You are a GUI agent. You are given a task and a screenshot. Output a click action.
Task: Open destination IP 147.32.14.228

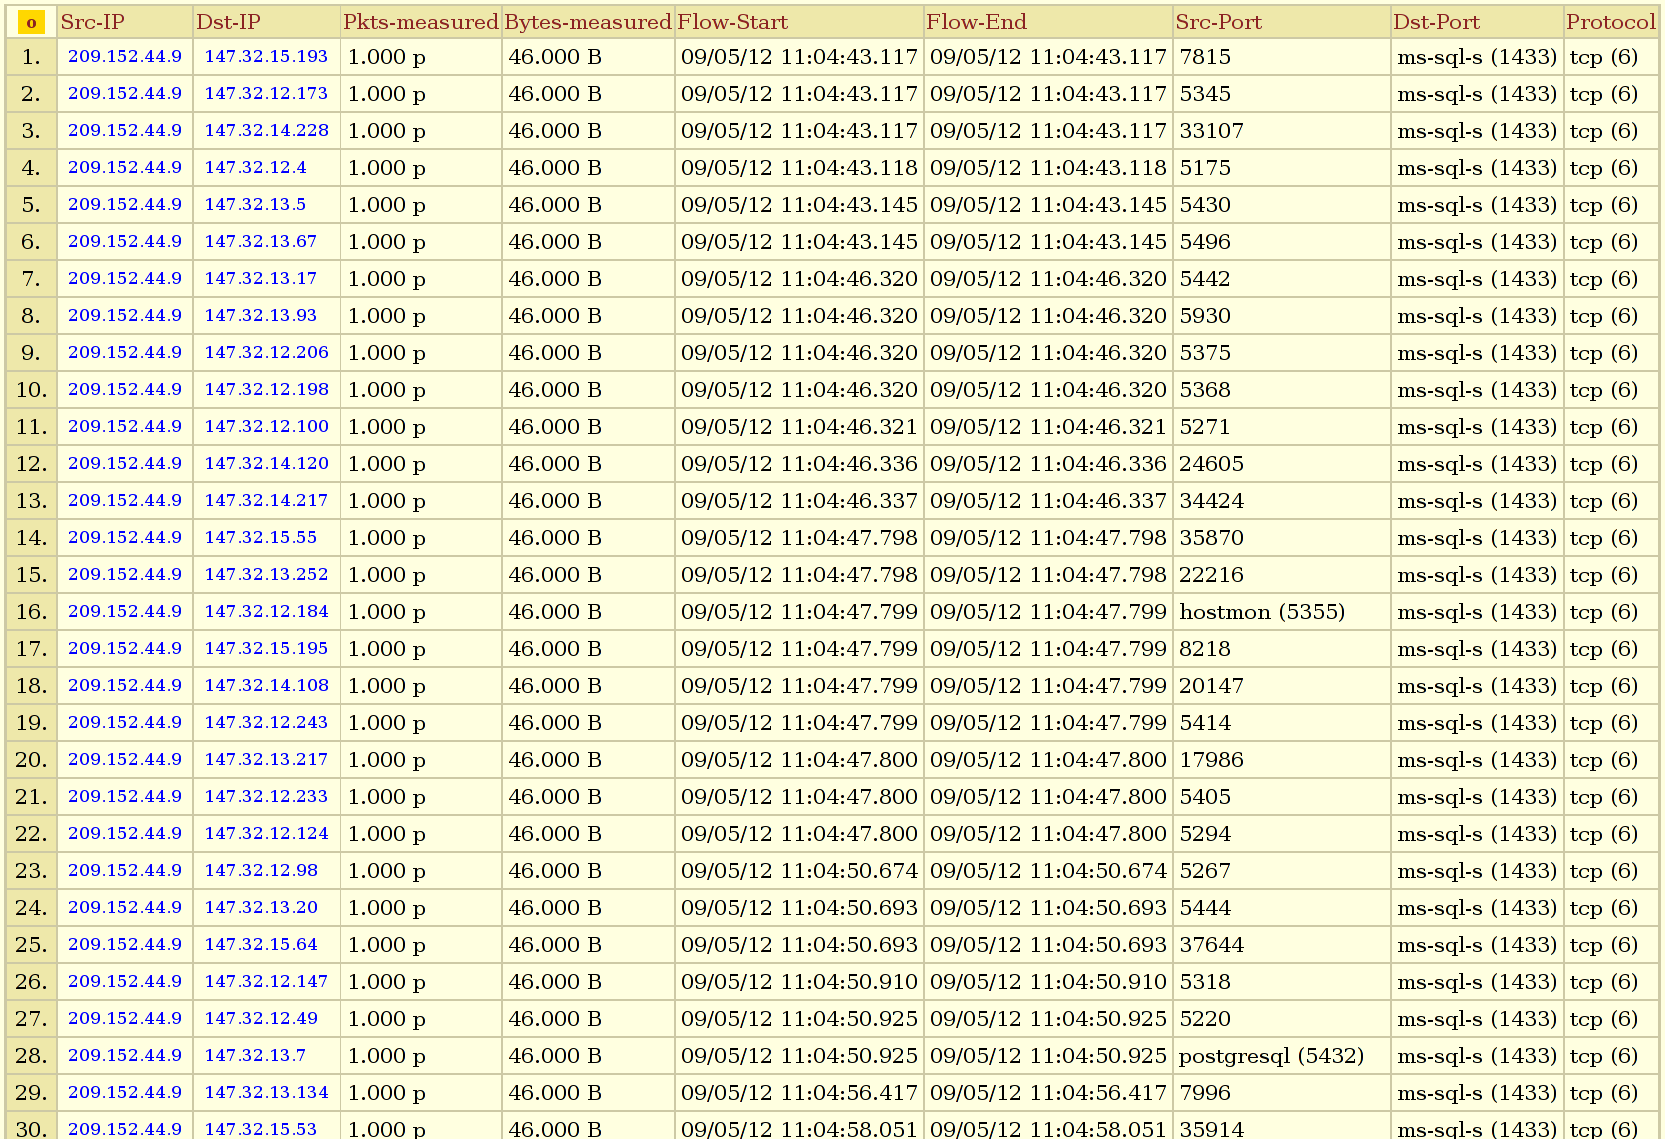[266, 130]
